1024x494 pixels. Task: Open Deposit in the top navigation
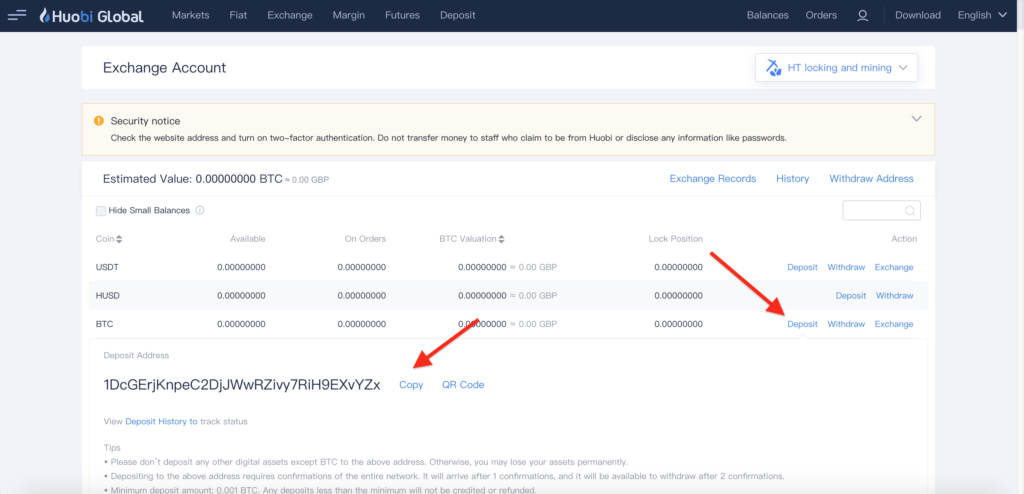coord(458,15)
